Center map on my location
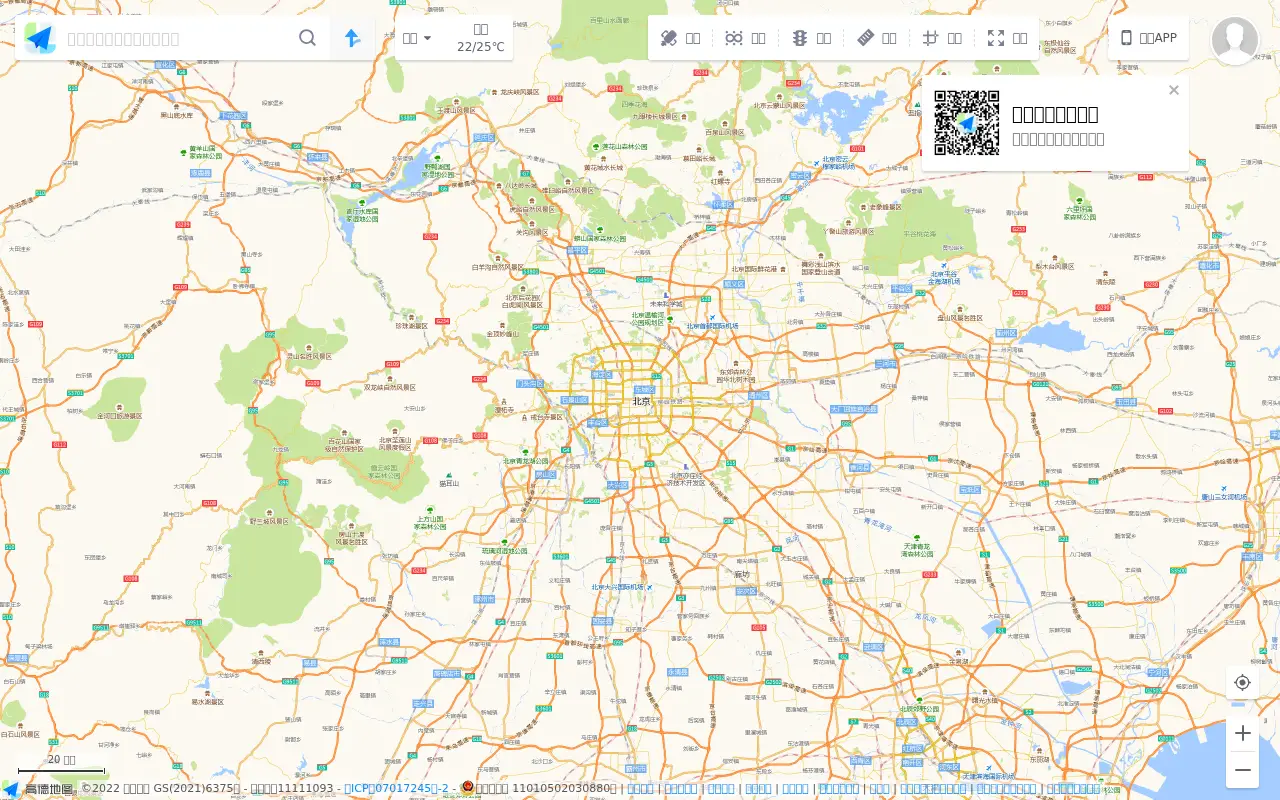This screenshot has width=1280, height=800. point(1243,682)
